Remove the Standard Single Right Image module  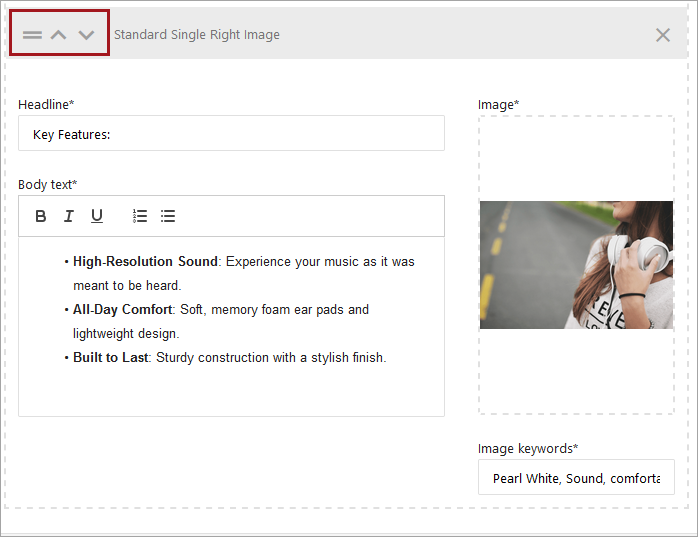tap(662, 35)
